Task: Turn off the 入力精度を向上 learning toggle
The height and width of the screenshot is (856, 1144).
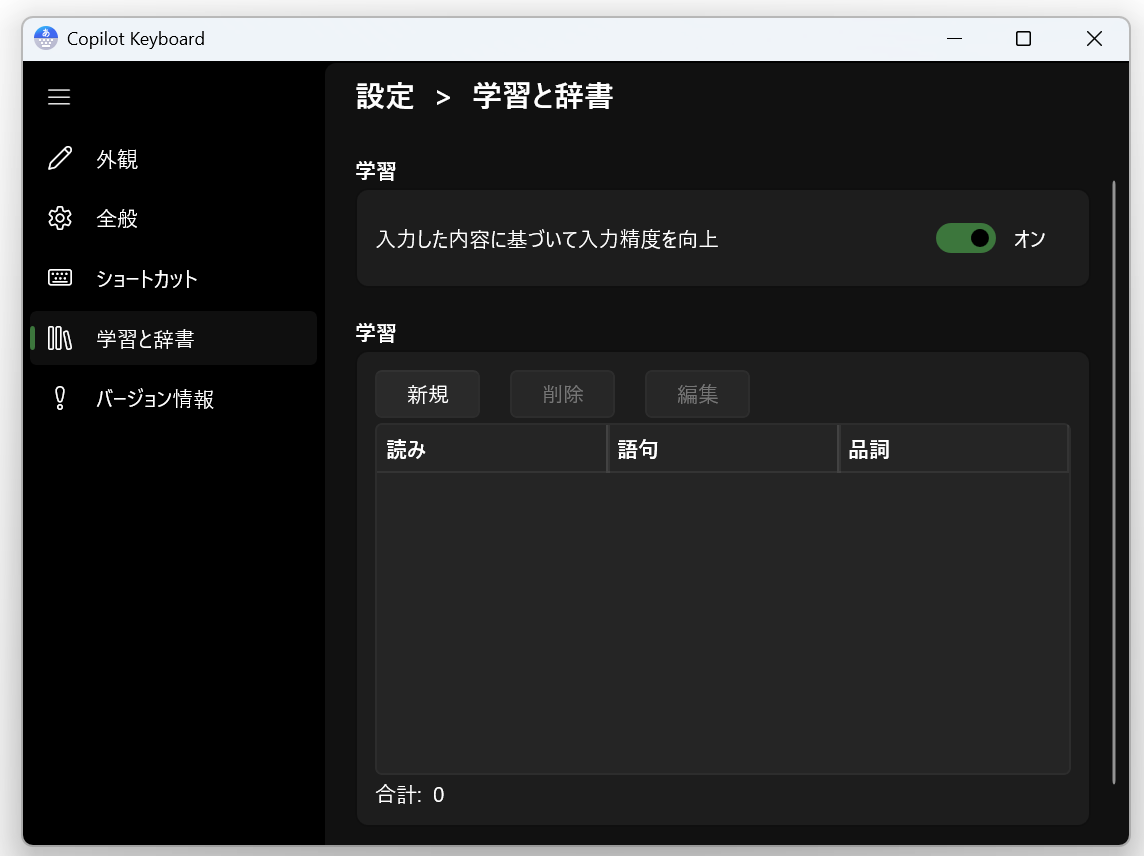Action: pos(965,239)
